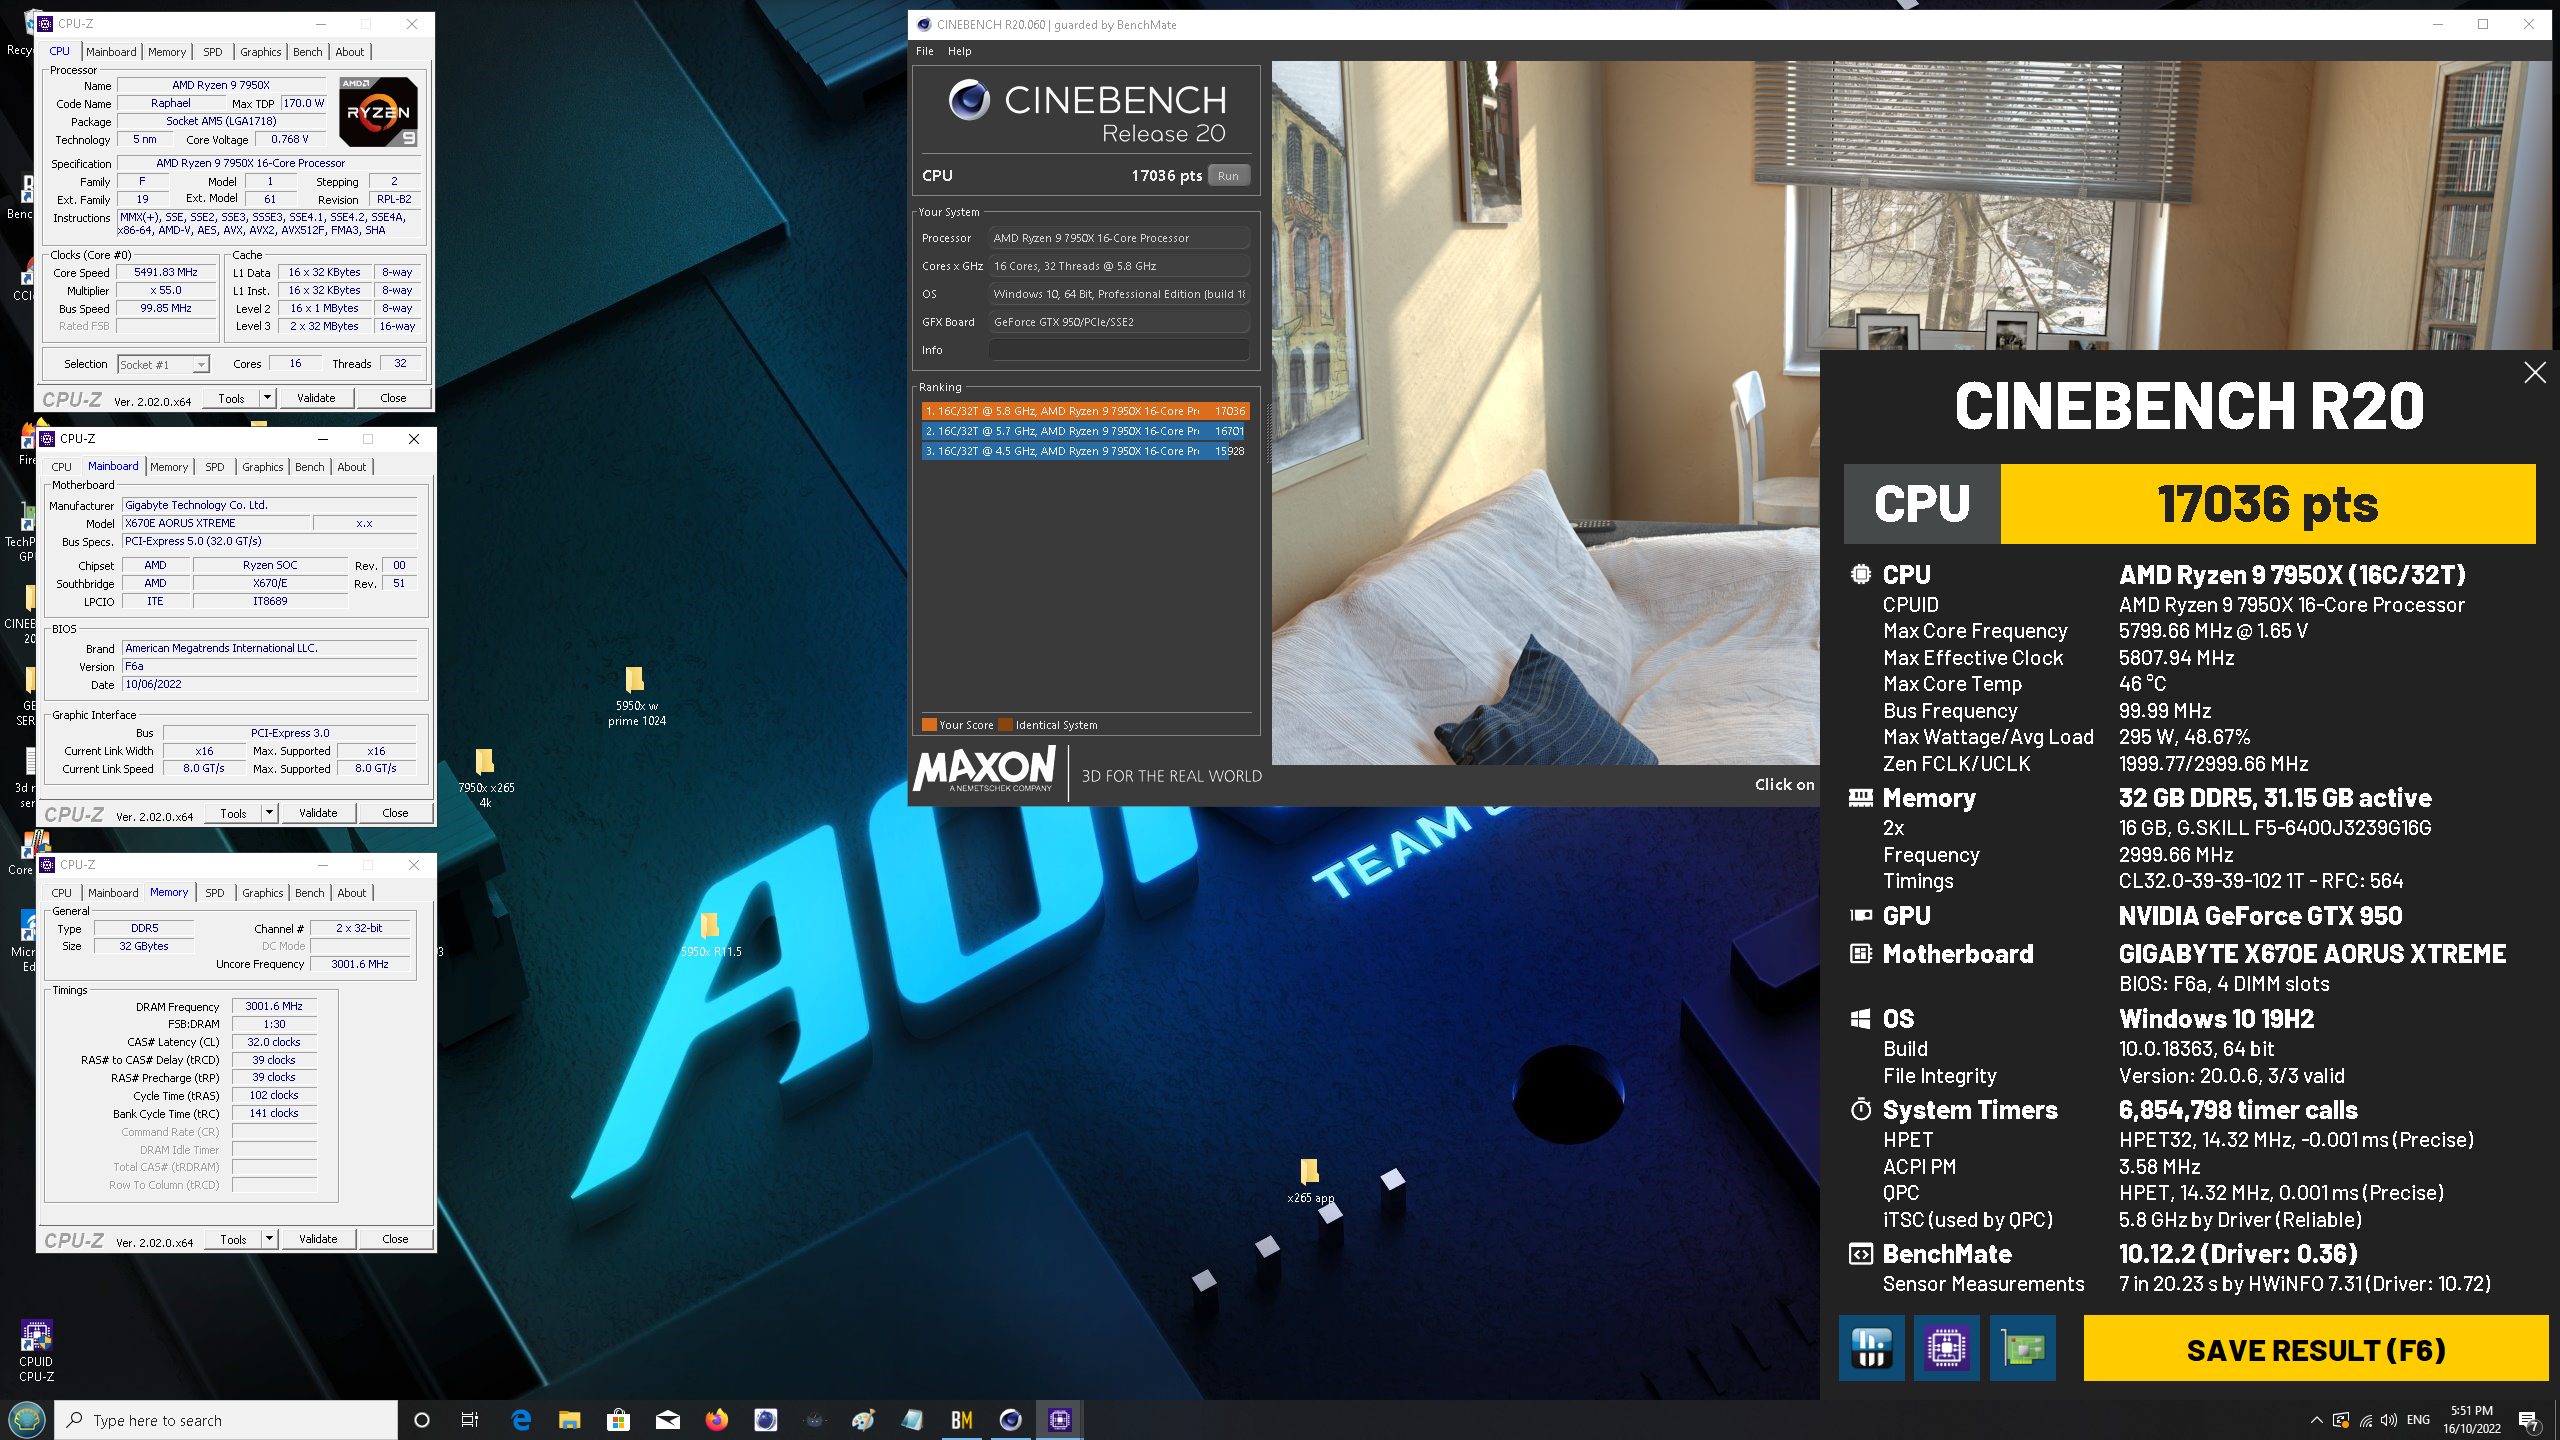Switch to CPU tab in Mainboard CPU-Z window
2560x1440 pixels.
(62, 467)
